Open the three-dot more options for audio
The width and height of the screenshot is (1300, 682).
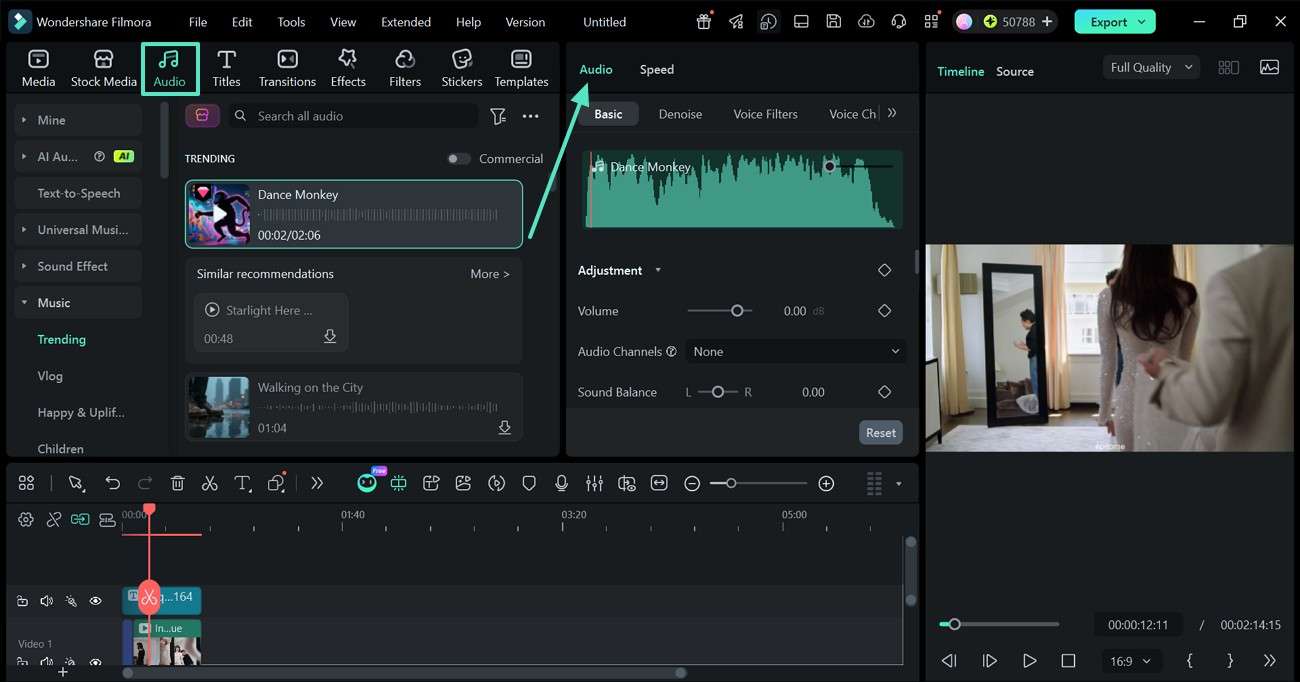click(530, 116)
